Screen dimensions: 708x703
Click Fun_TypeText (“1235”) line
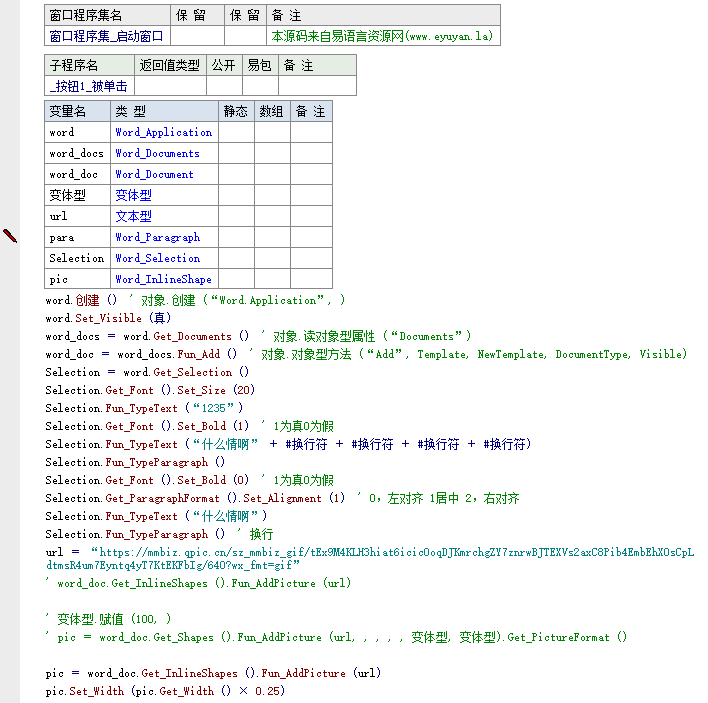point(144,408)
